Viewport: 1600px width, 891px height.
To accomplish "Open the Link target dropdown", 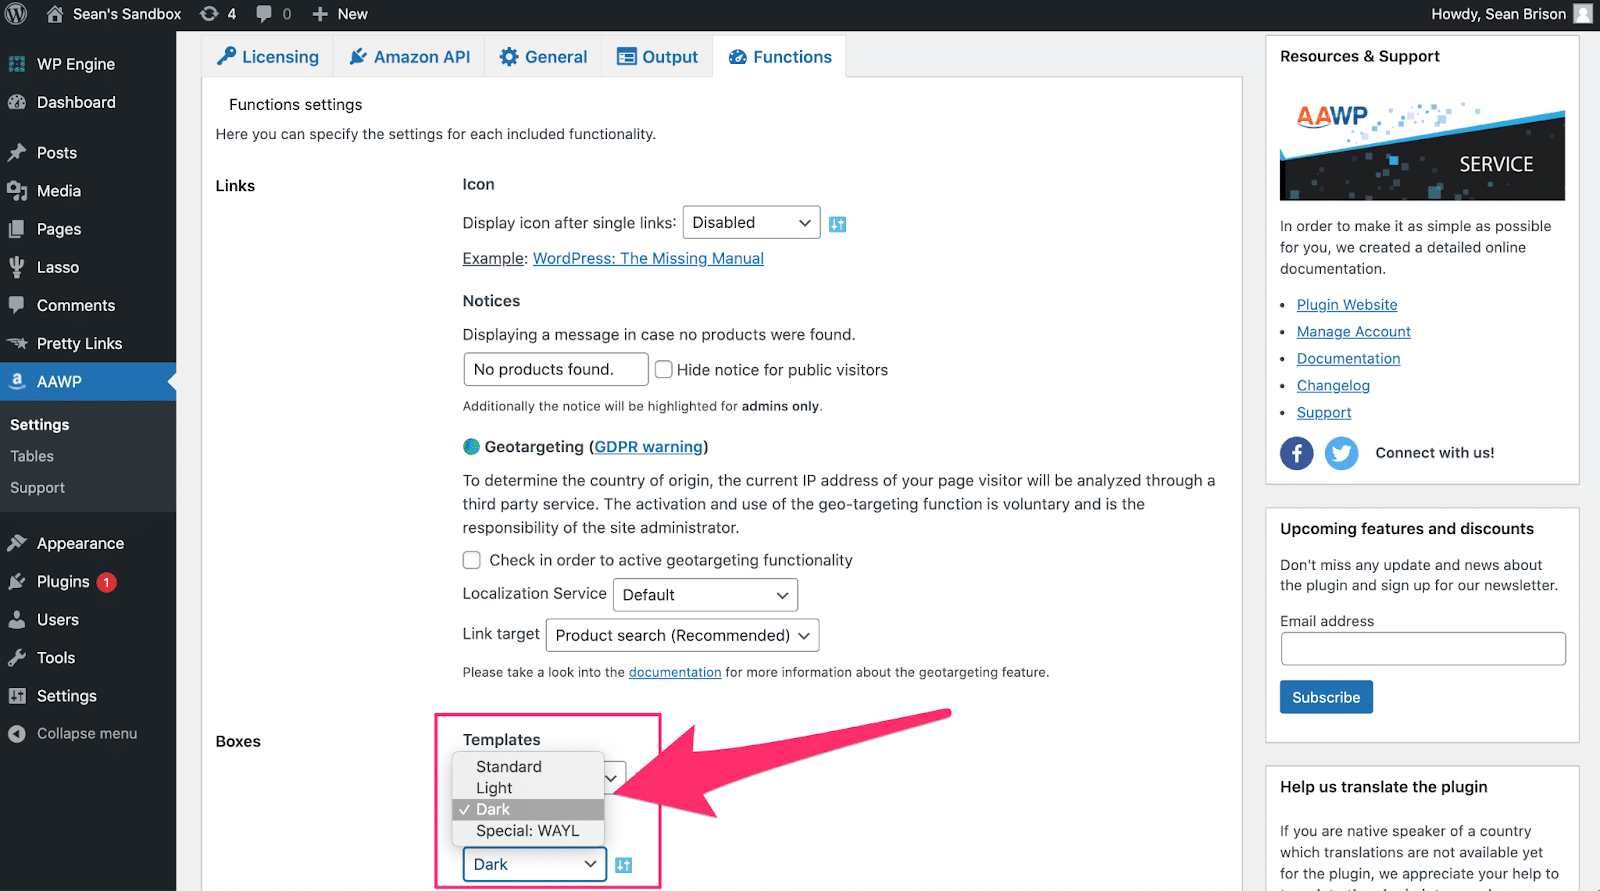I will (683, 635).
